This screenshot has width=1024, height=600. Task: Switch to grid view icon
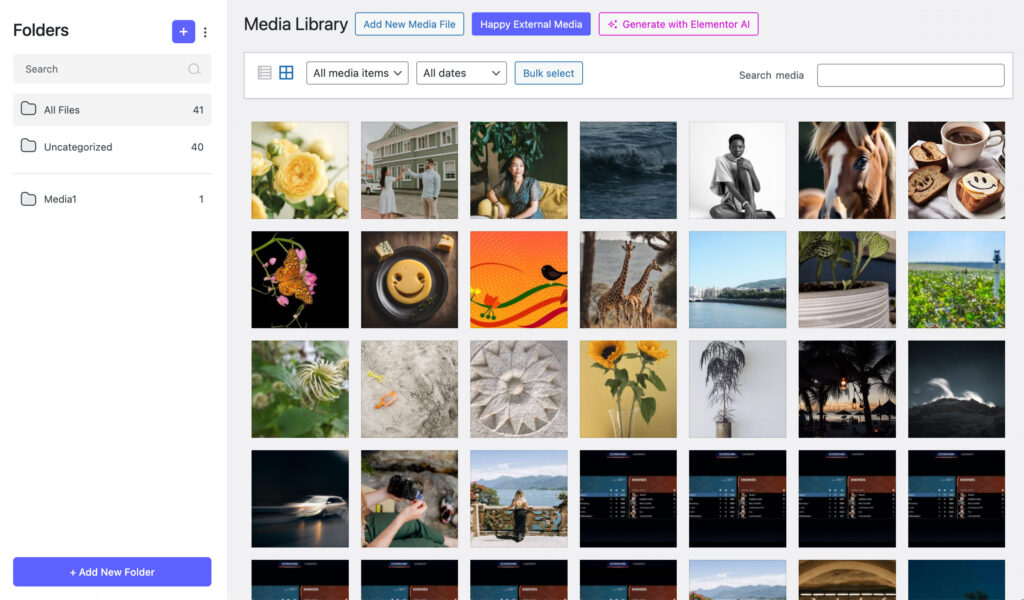[x=286, y=72]
